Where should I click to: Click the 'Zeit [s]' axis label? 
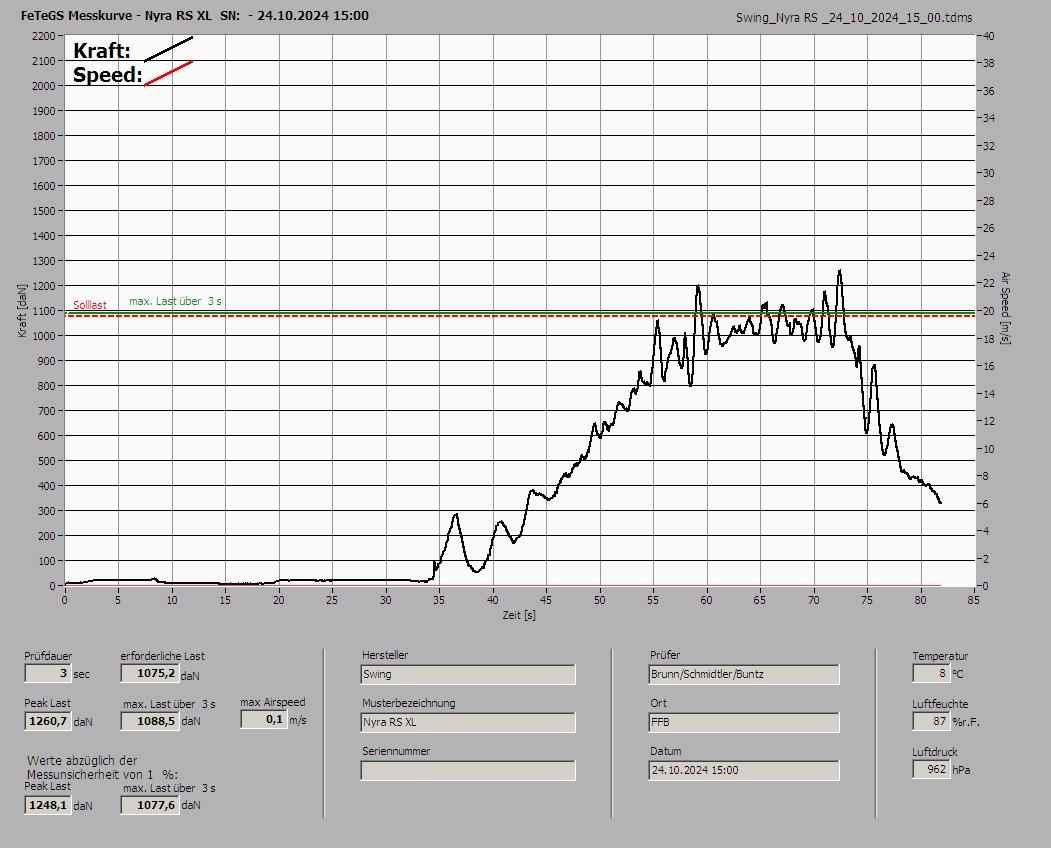click(519, 615)
